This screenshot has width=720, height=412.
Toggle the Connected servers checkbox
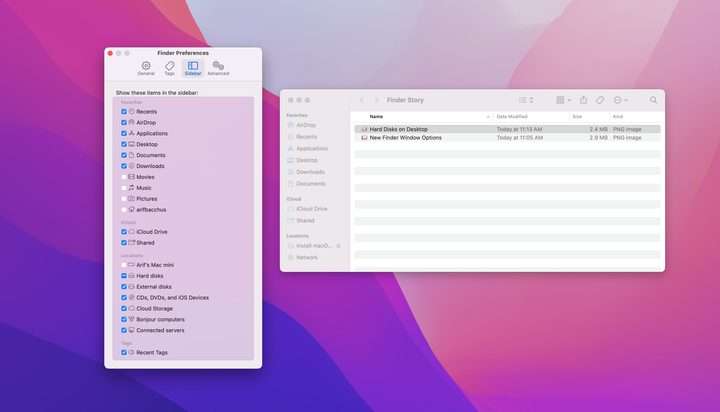124,330
